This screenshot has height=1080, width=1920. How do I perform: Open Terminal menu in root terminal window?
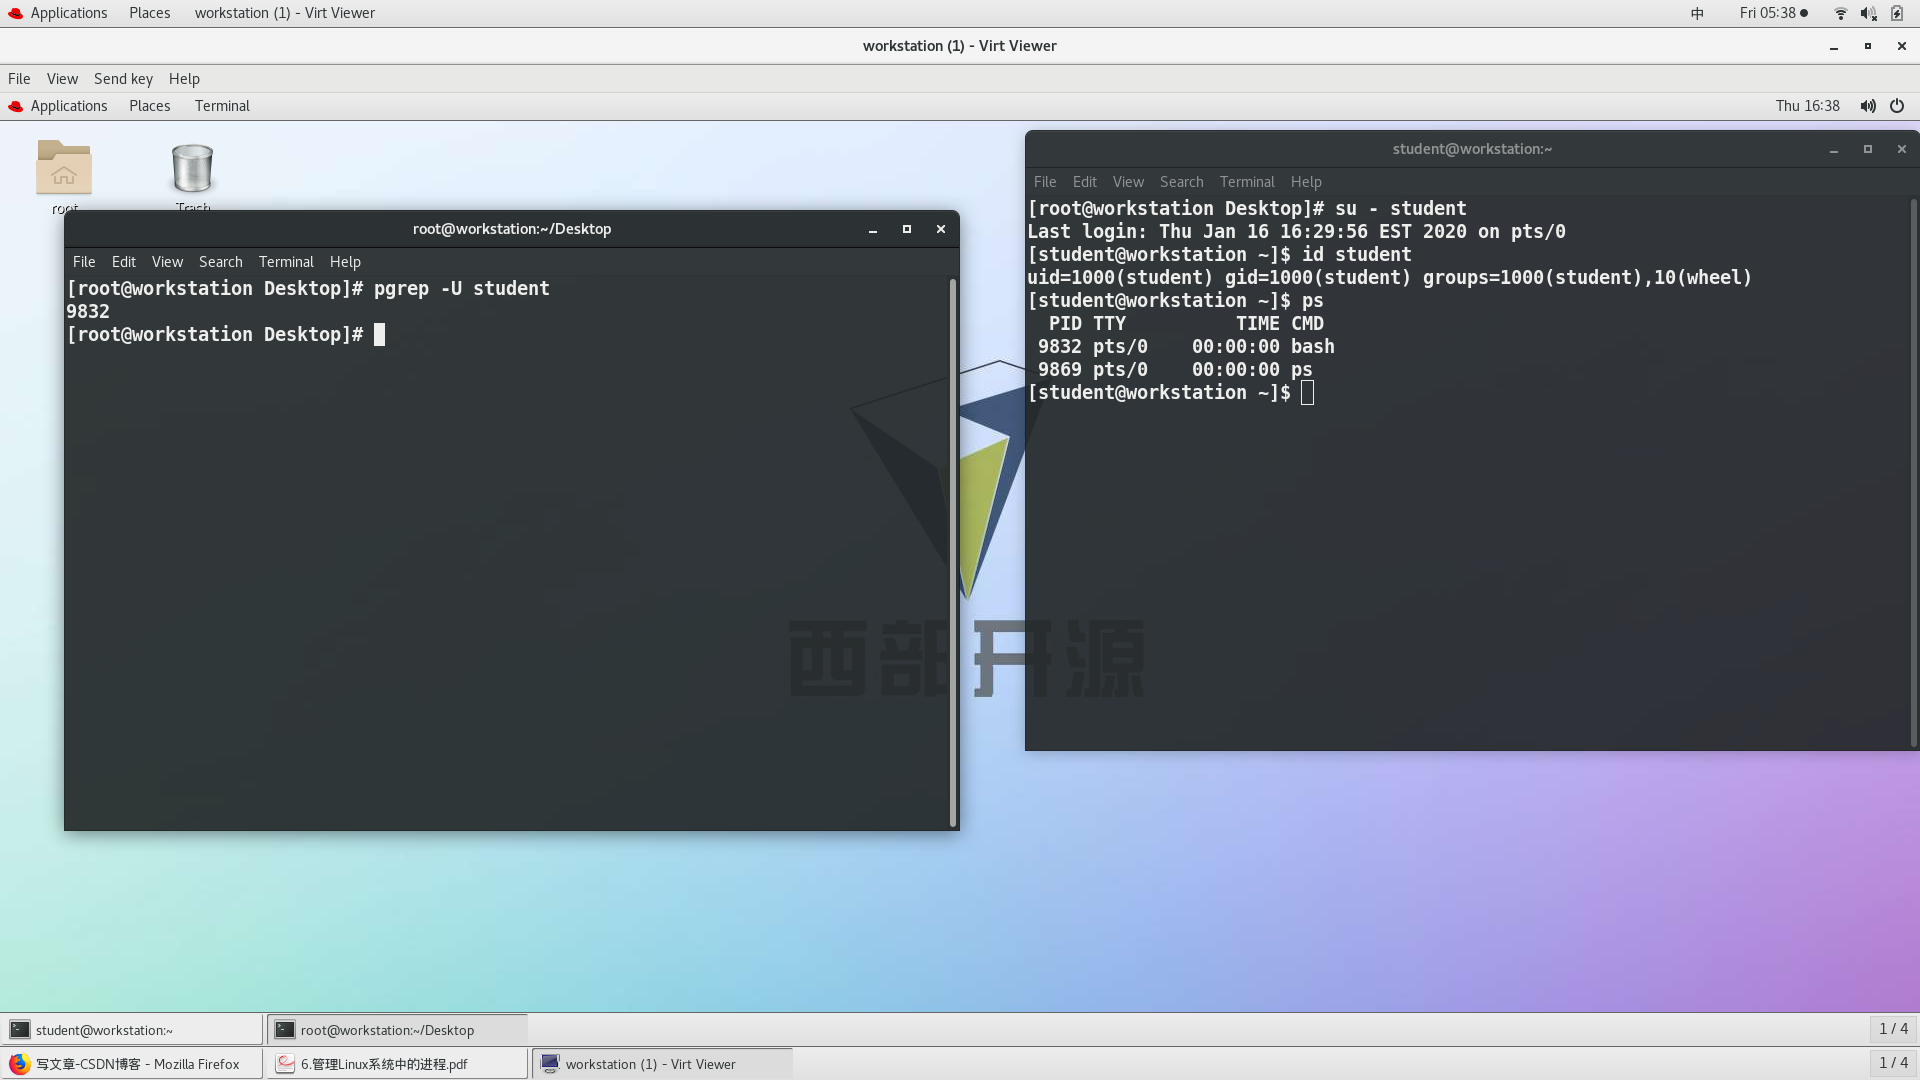286,262
